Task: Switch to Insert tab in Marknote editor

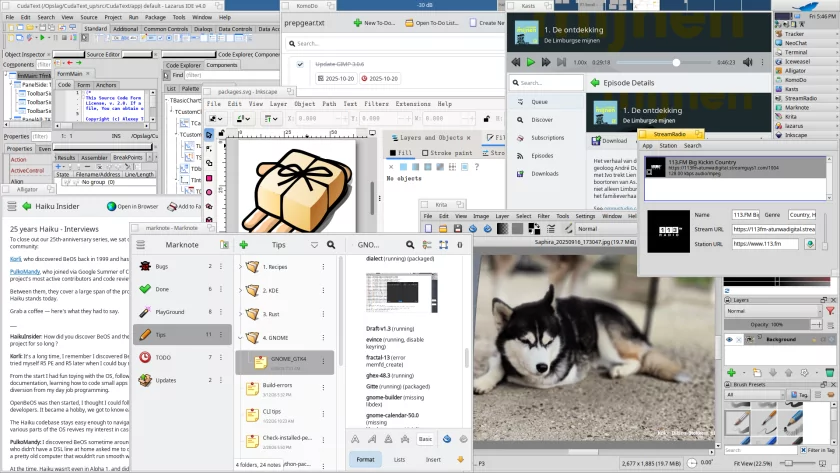Action: point(433,460)
